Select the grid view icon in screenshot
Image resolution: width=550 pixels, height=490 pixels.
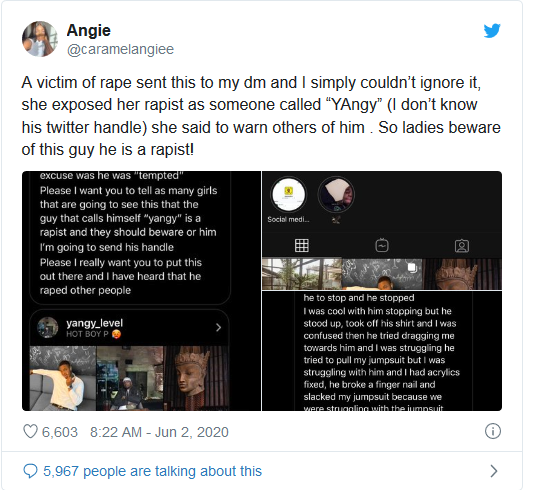click(302, 245)
